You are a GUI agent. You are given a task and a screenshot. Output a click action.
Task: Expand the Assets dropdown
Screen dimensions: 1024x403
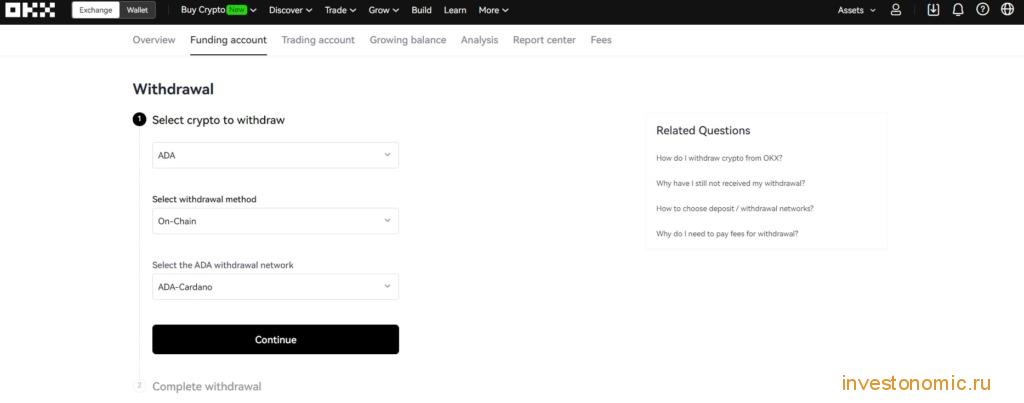click(857, 10)
